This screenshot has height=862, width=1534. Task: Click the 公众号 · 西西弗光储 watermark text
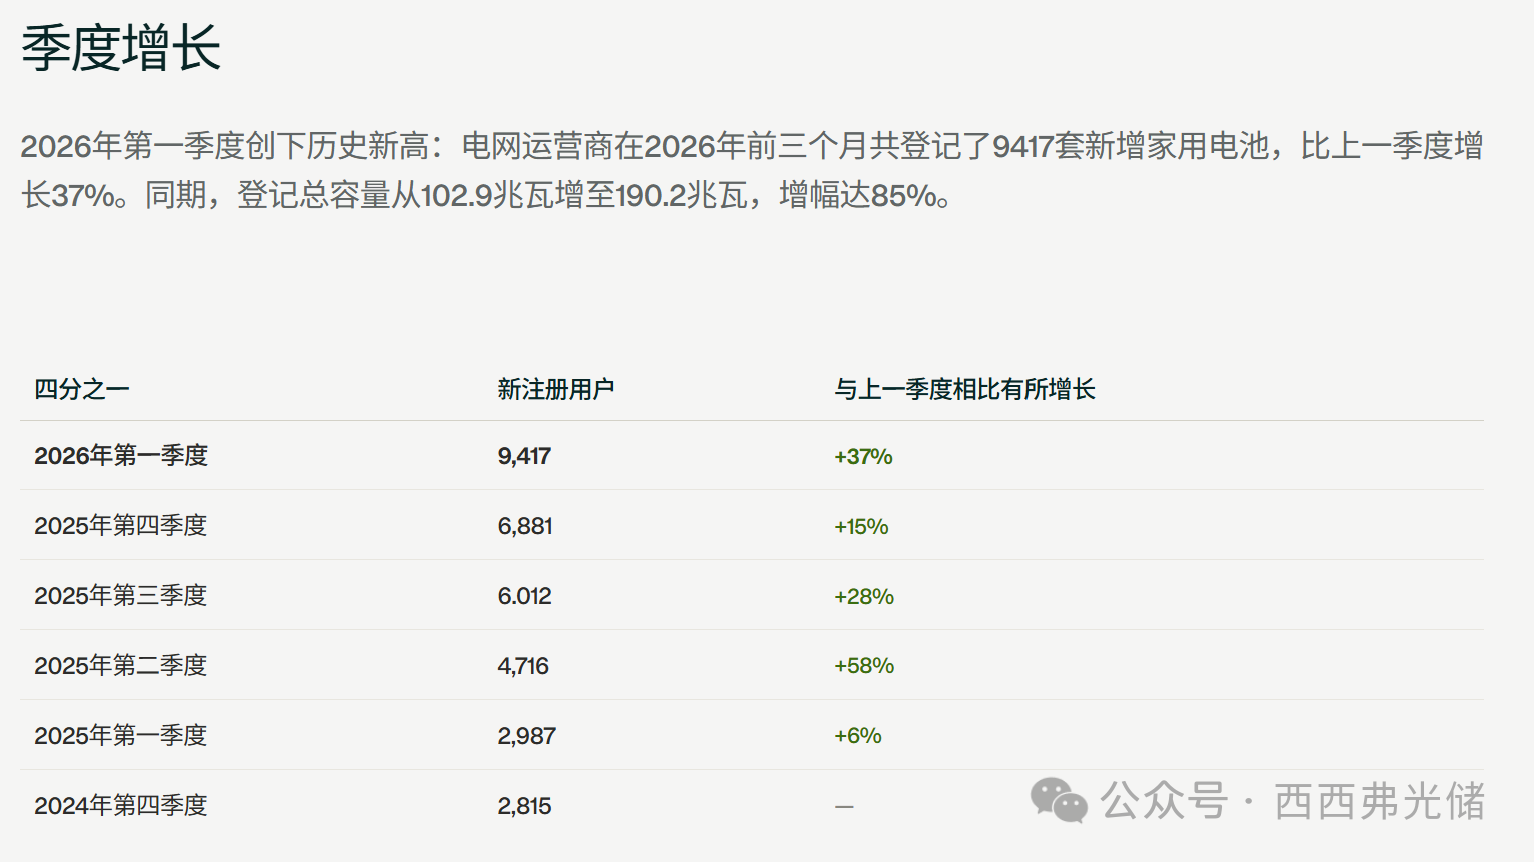(x=1293, y=801)
